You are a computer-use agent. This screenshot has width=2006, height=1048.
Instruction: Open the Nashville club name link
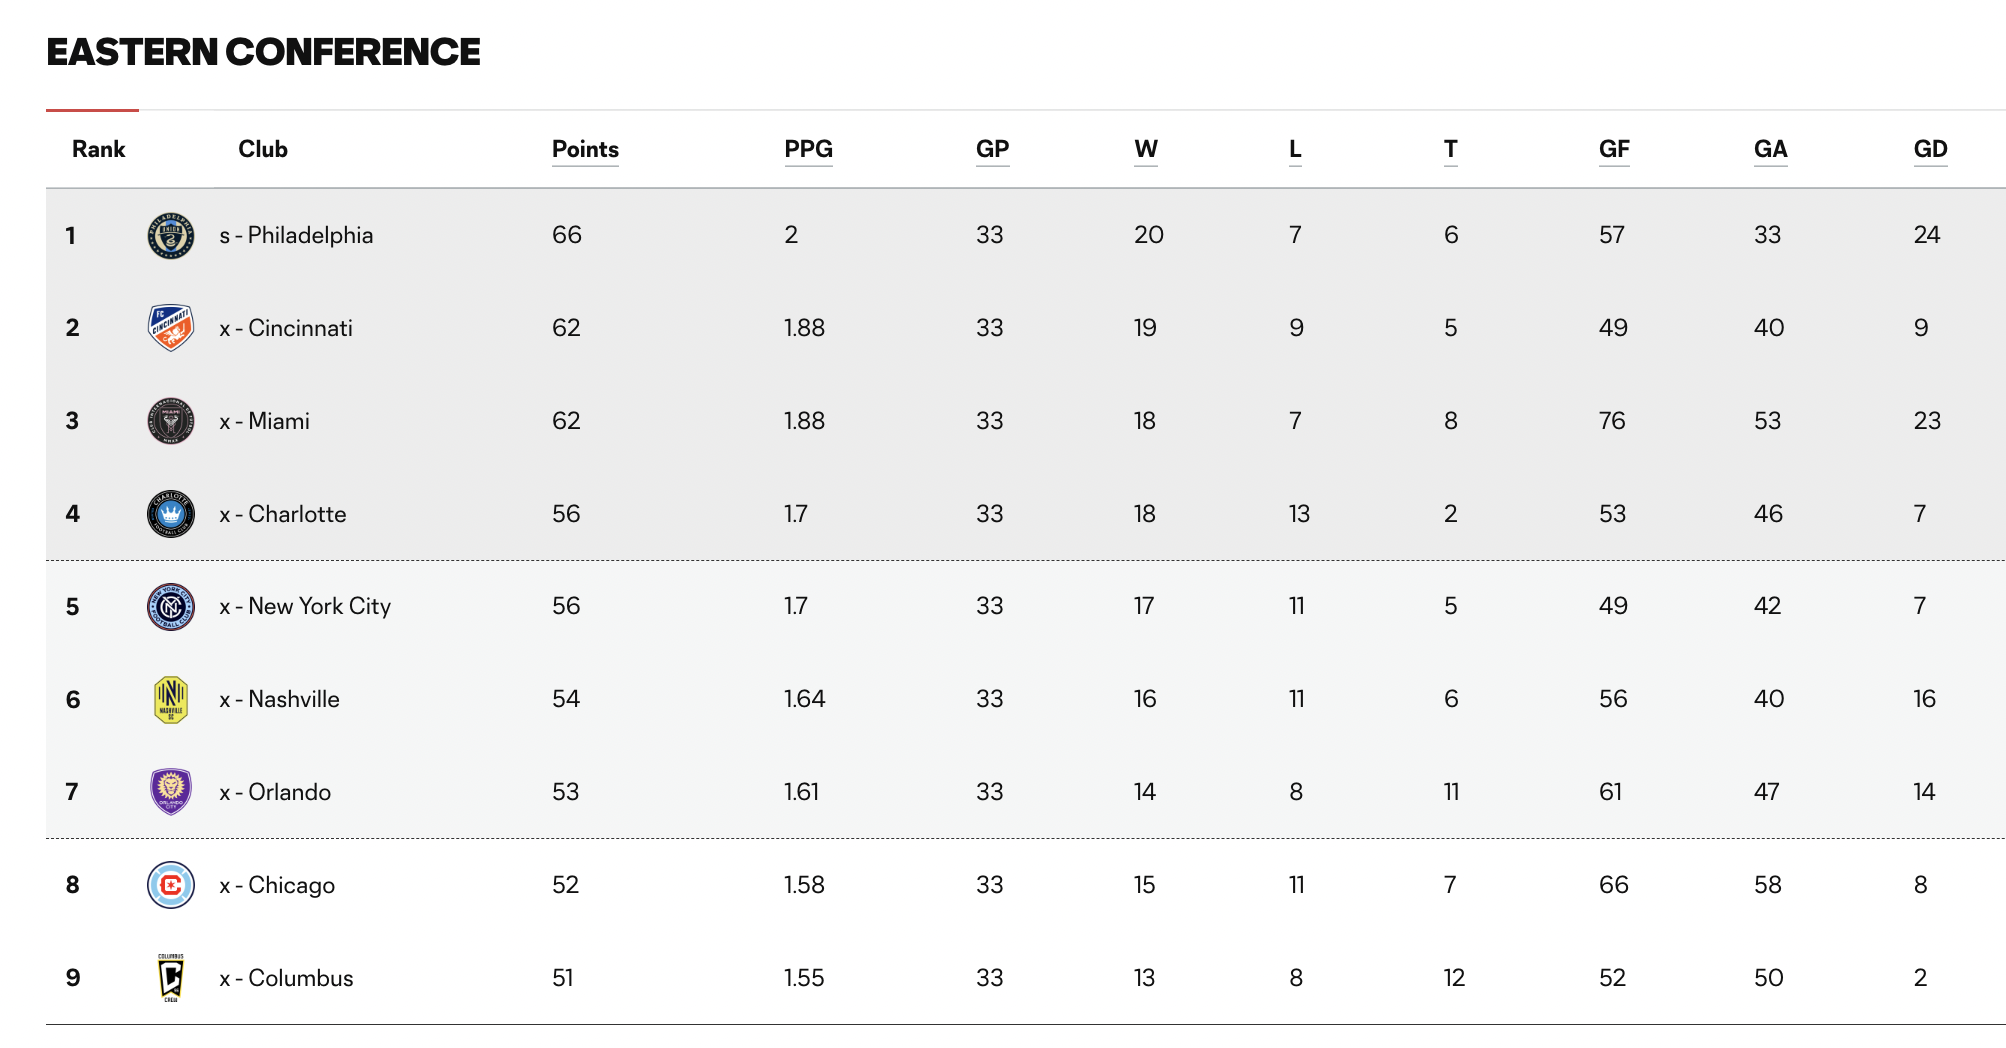pyautogui.click(x=293, y=700)
